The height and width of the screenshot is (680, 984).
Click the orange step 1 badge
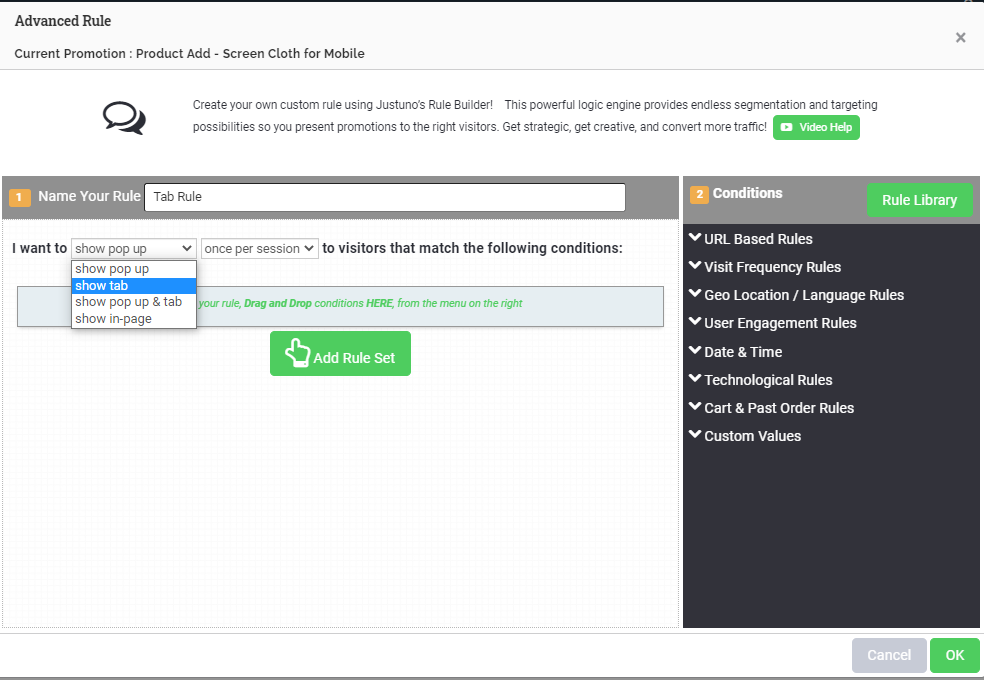[18, 198]
